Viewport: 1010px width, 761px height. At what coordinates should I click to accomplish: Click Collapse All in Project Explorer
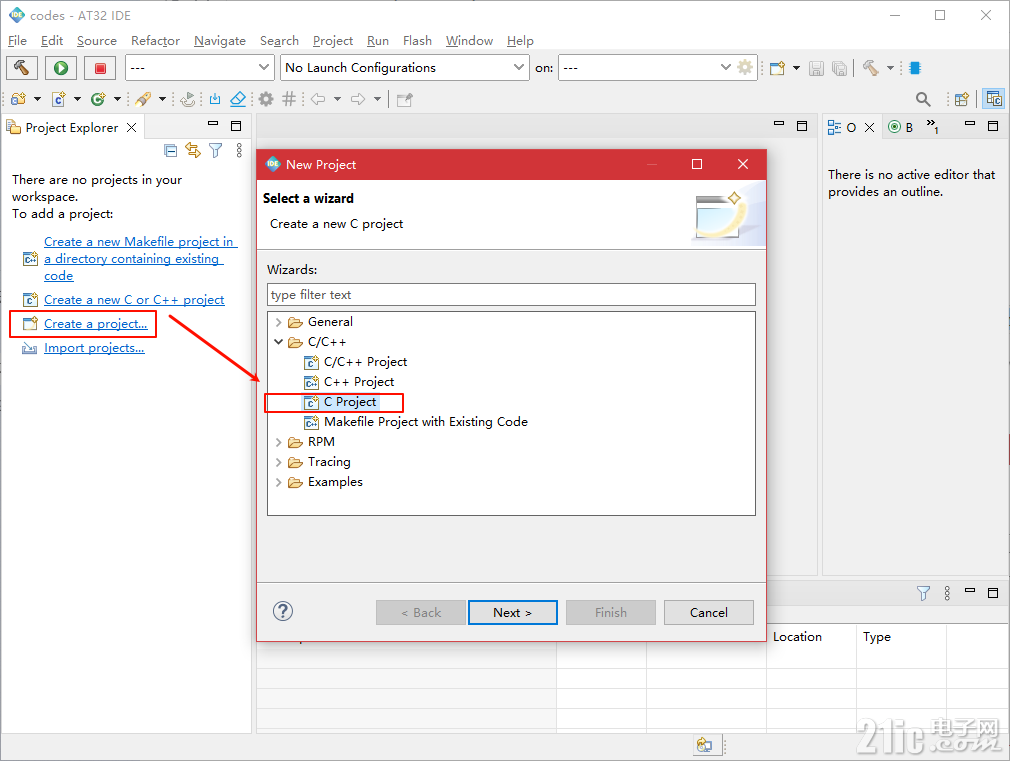(x=171, y=151)
